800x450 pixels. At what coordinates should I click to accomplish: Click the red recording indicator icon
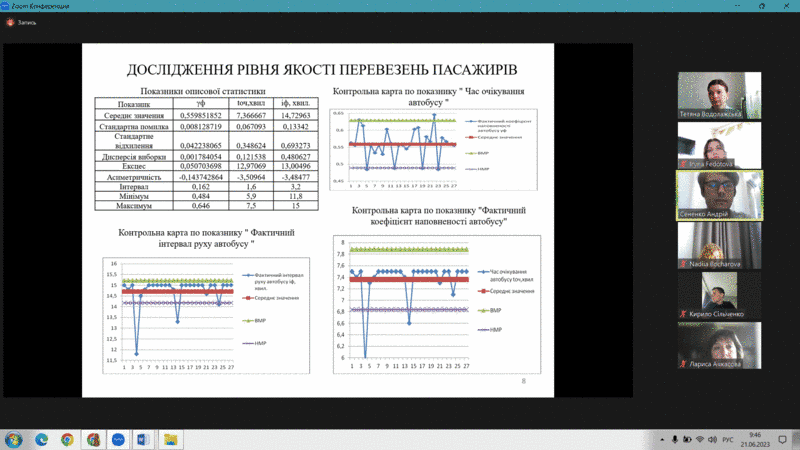9,22
